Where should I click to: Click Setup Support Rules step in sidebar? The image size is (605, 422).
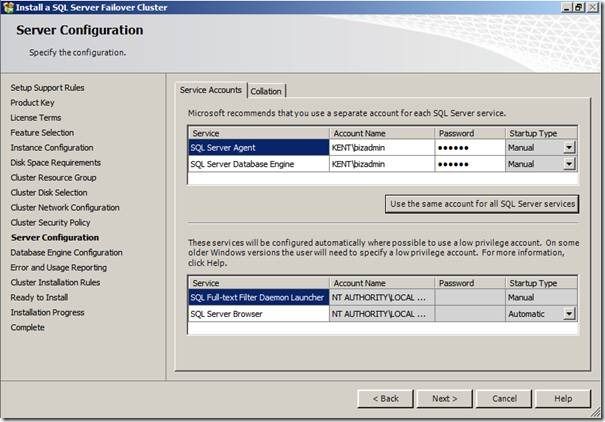click(x=47, y=88)
